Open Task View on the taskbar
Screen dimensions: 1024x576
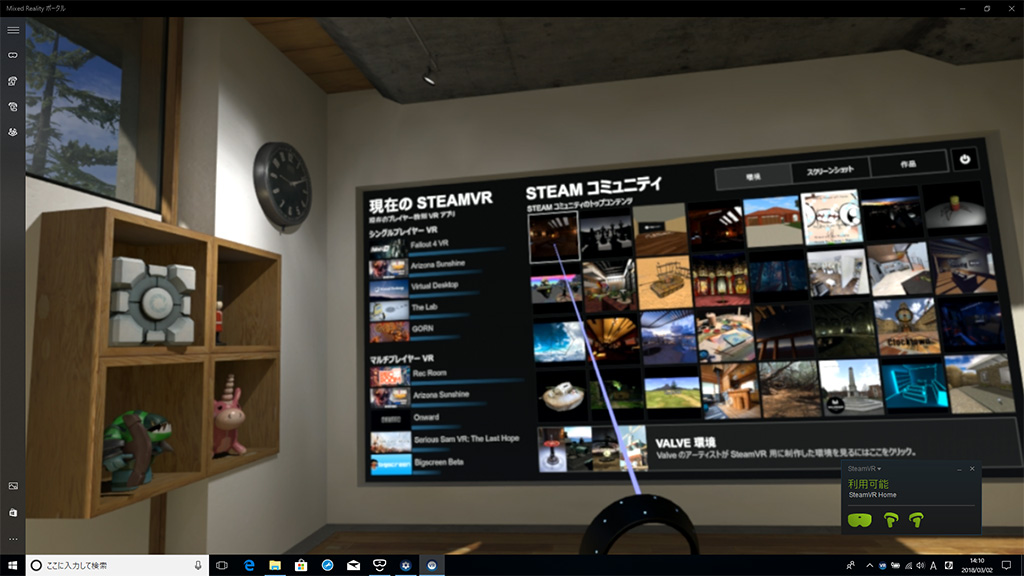click(x=222, y=566)
